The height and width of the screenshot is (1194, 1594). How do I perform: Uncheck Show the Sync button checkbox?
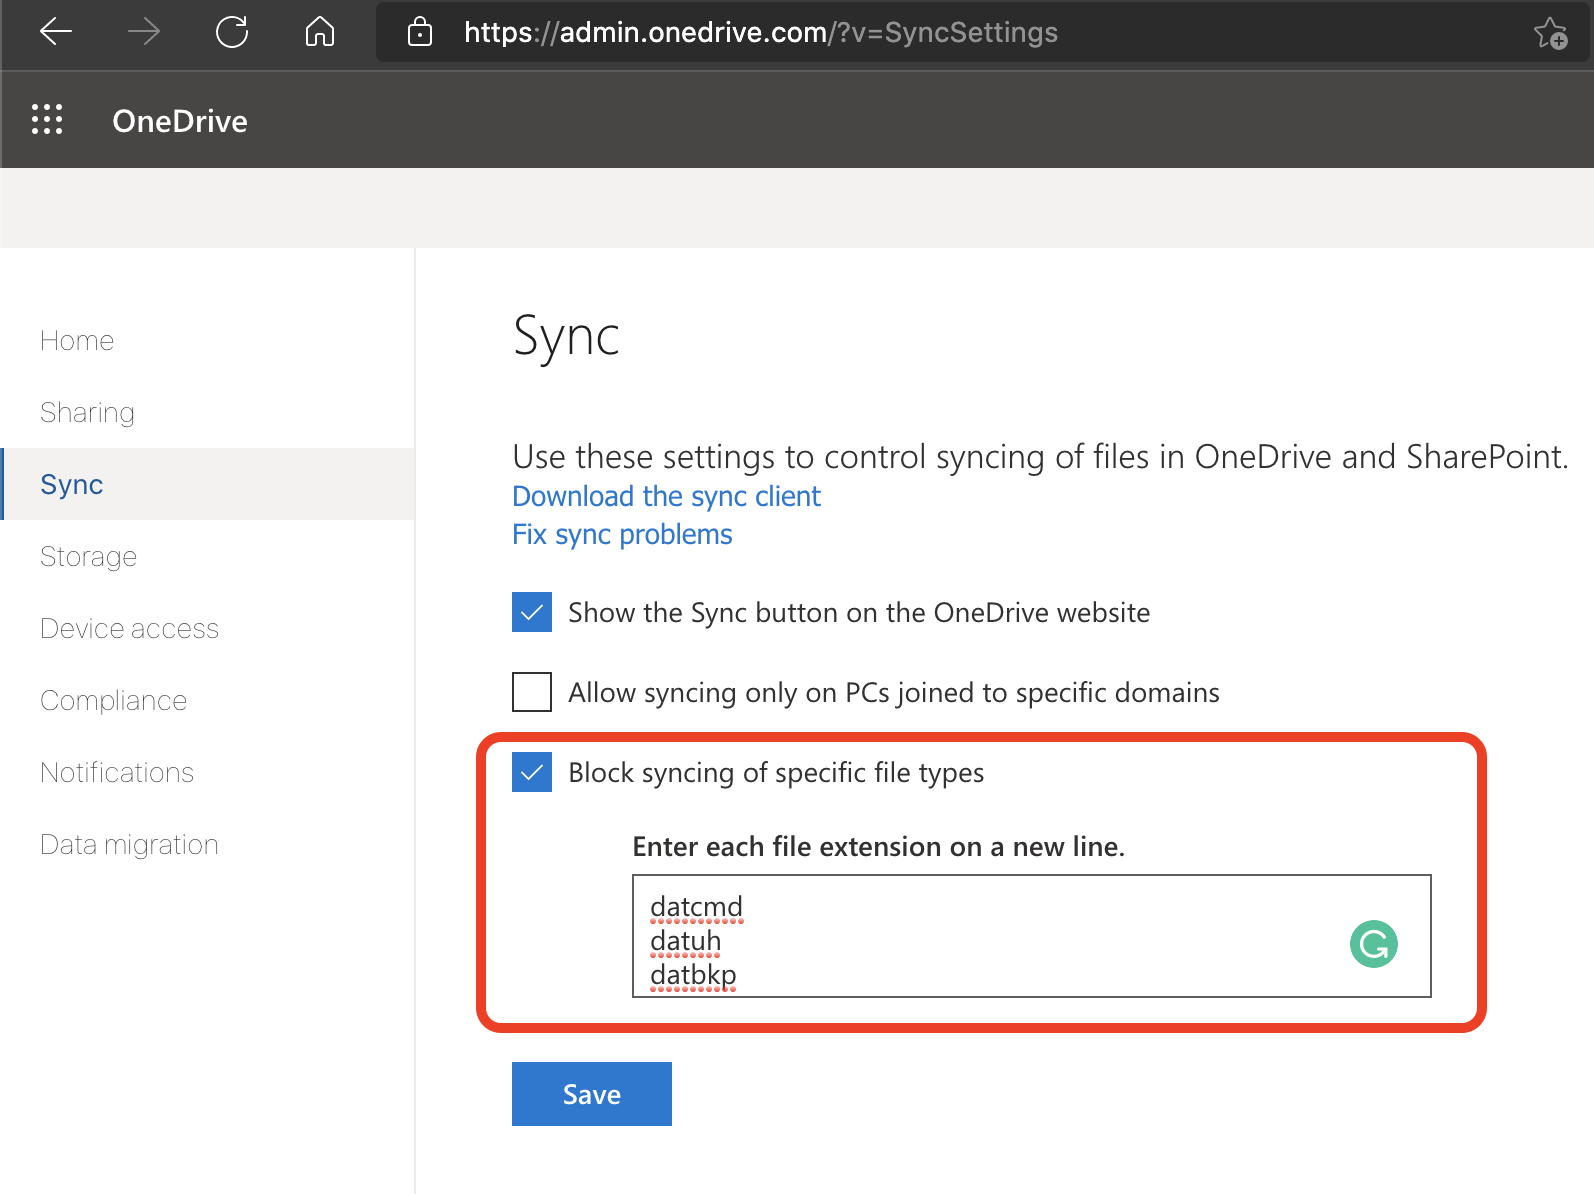coord(532,612)
